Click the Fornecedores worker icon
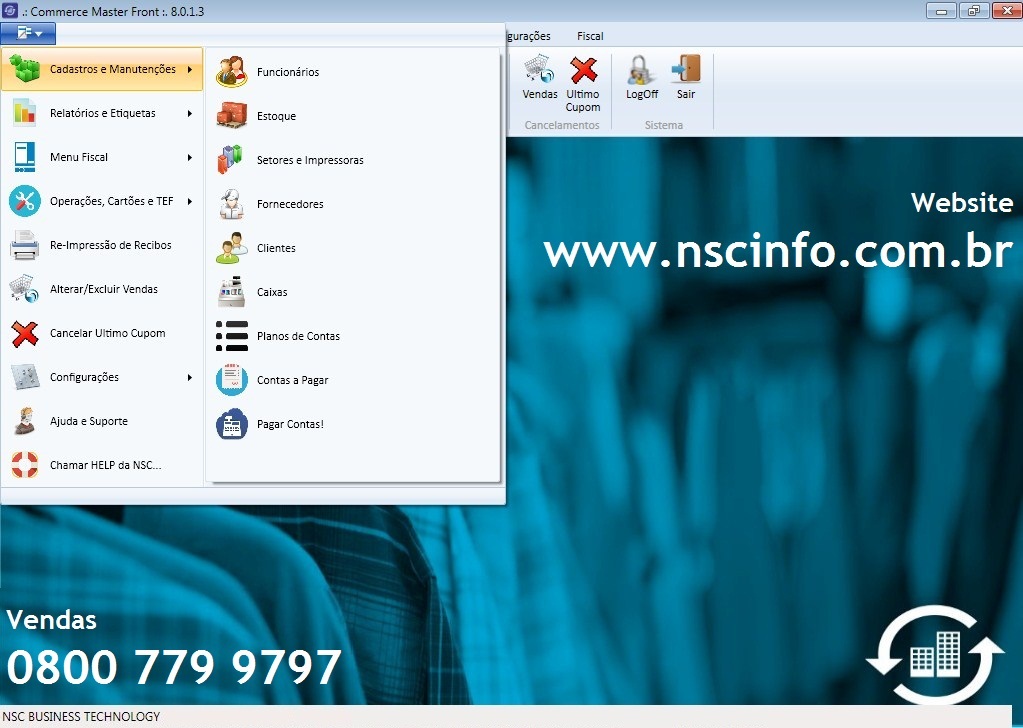Screen dimensions: 1023x728 [231, 204]
